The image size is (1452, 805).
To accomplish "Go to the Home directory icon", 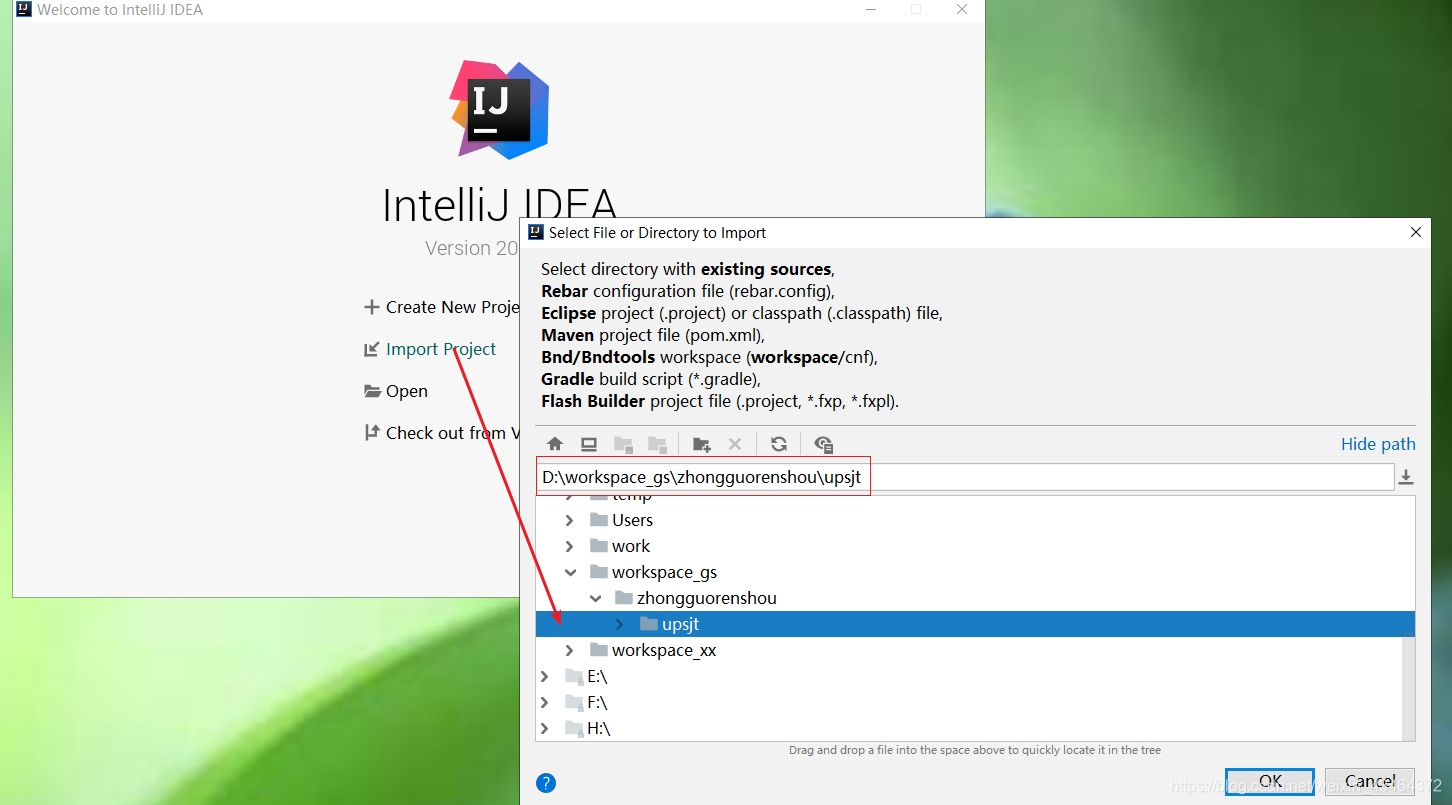I will tap(555, 444).
